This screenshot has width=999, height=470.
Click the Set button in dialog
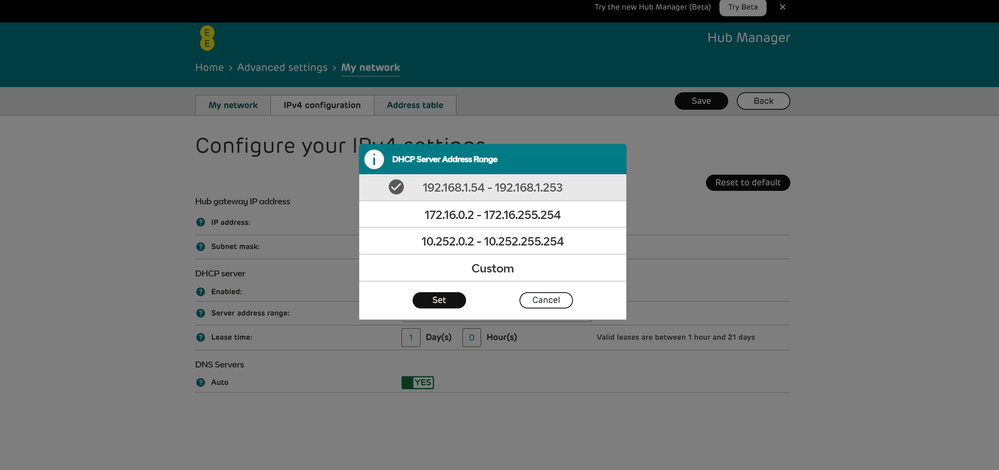coord(439,300)
